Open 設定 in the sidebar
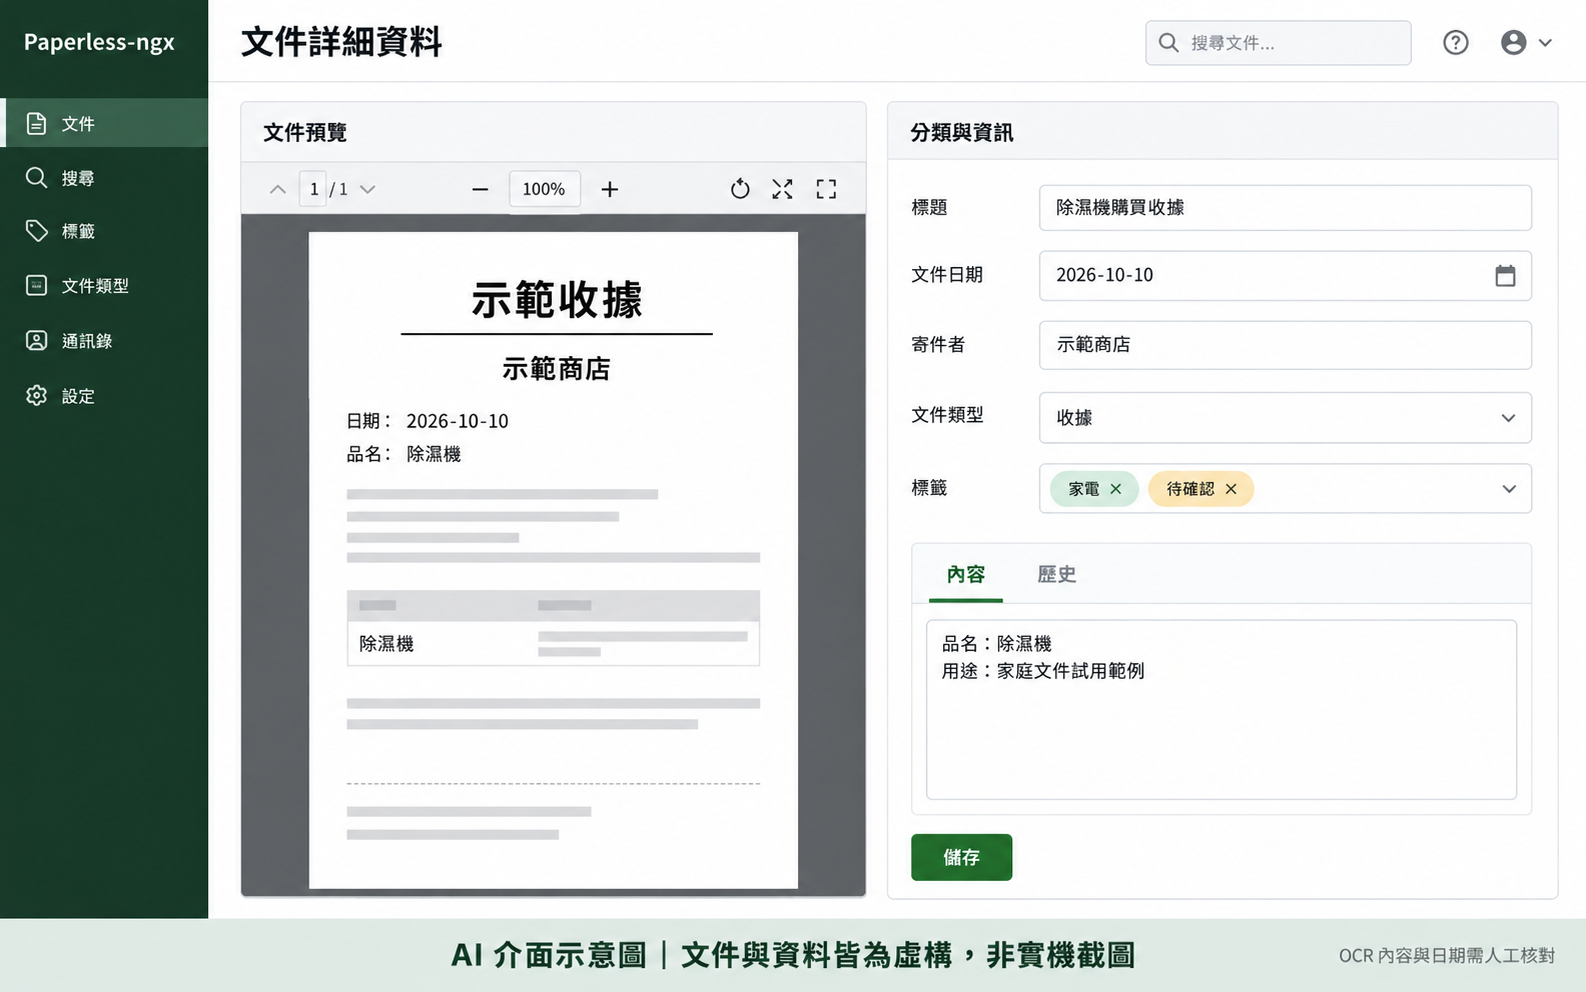The height and width of the screenshot is (992, 1586). (104, 396)
